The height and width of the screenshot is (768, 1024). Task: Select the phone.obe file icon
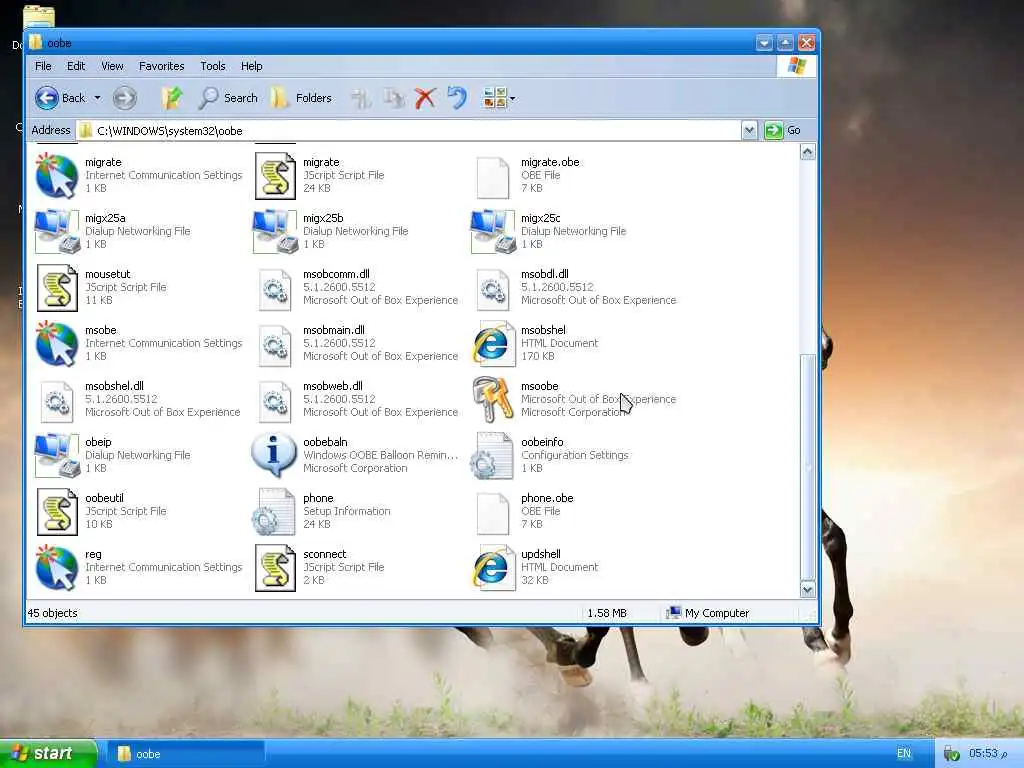493,513
